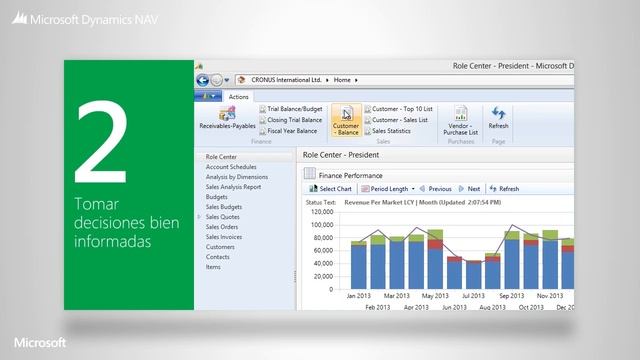This screenshot has height=360, width=640.
Task: Open Budgets in navigation pane
Action: tap(216, 197)
